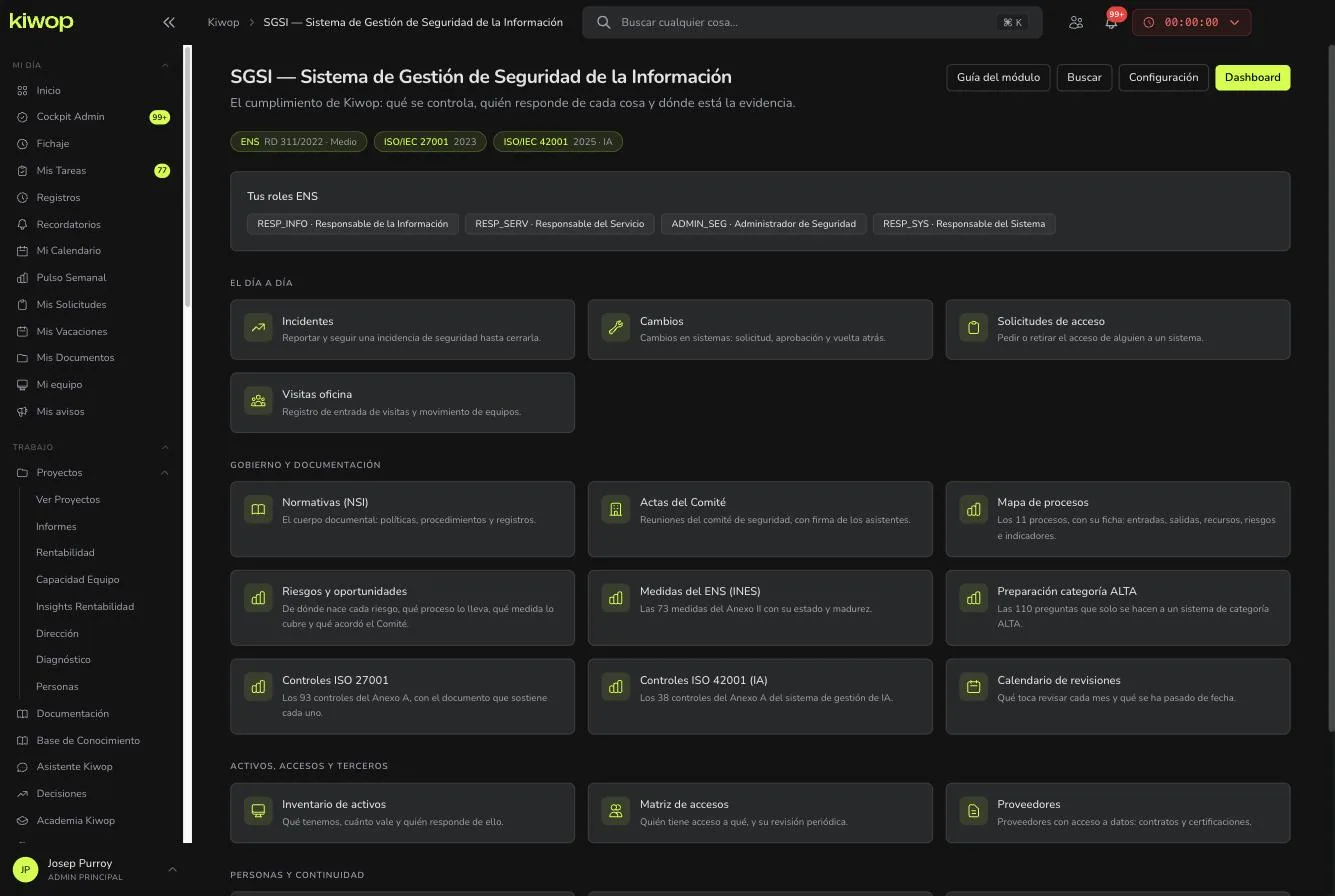Click the Mis Documentos folder icon

click(x=22, y=358)
